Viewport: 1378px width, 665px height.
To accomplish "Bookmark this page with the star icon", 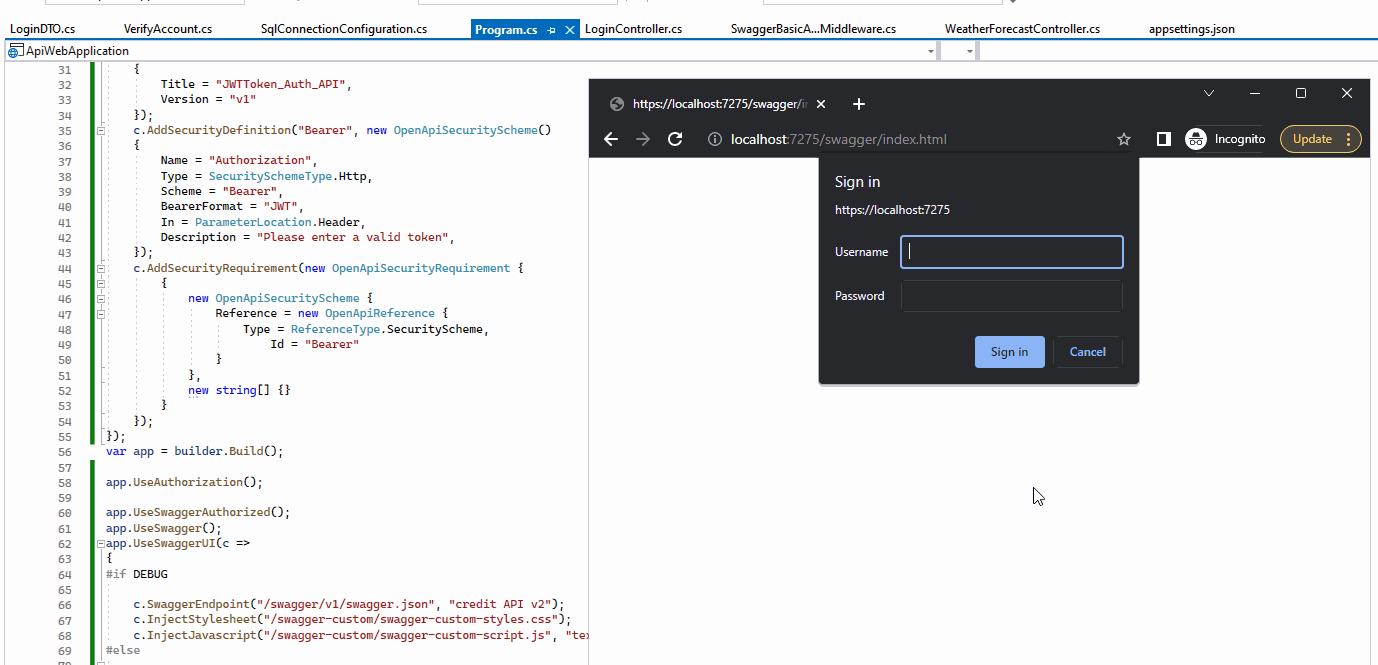I will tap(1123, 139).
